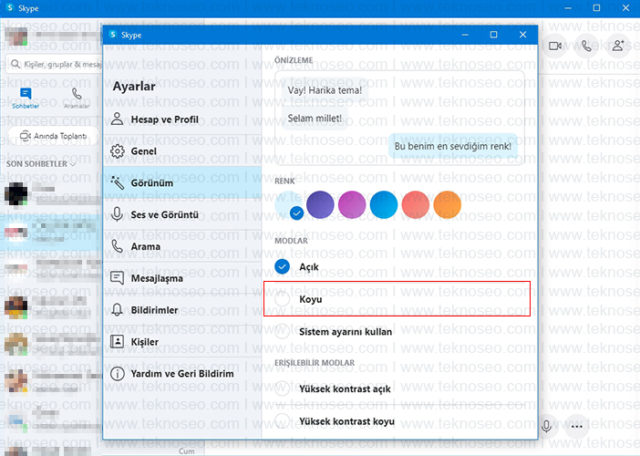Open Kişiler settings section

coord(182,342)
